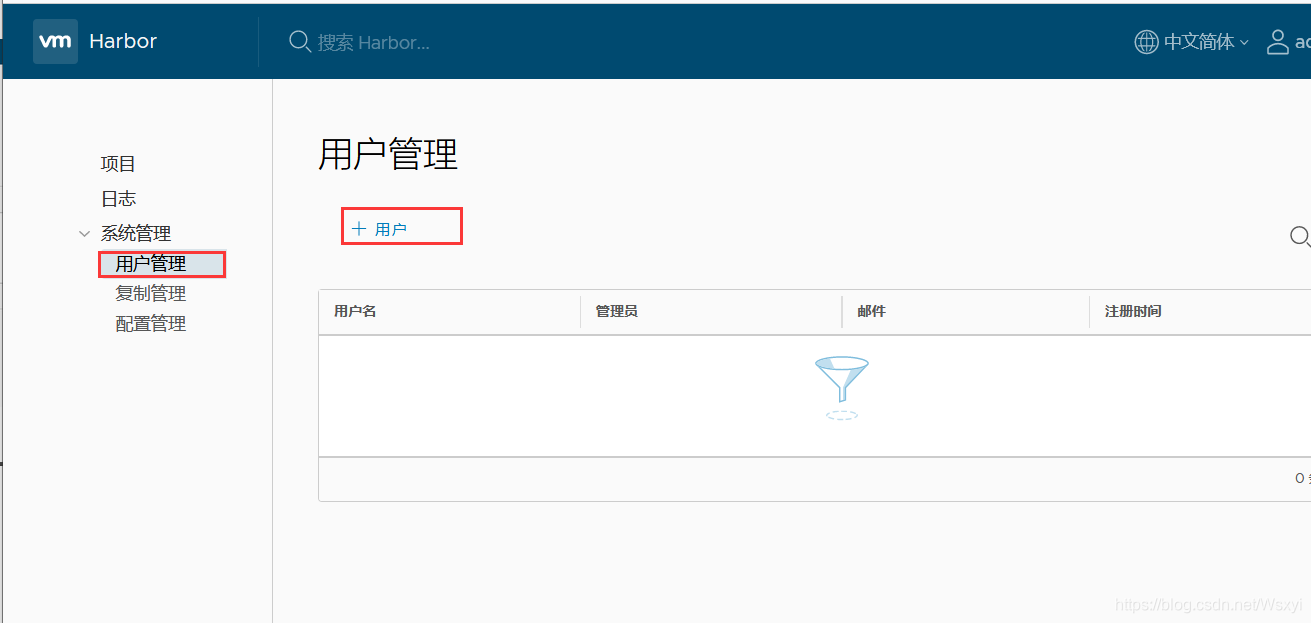The image size is (1311, 623).
Task: Click the globe language icon
Action: pyautogui.click(x=1146, y=42)
